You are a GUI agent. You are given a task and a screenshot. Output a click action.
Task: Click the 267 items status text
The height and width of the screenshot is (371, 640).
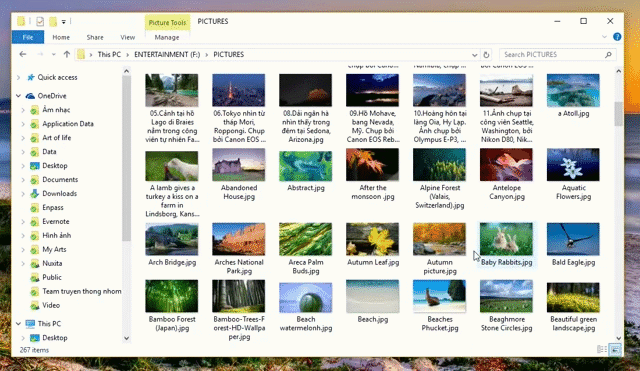pos(34,350)
